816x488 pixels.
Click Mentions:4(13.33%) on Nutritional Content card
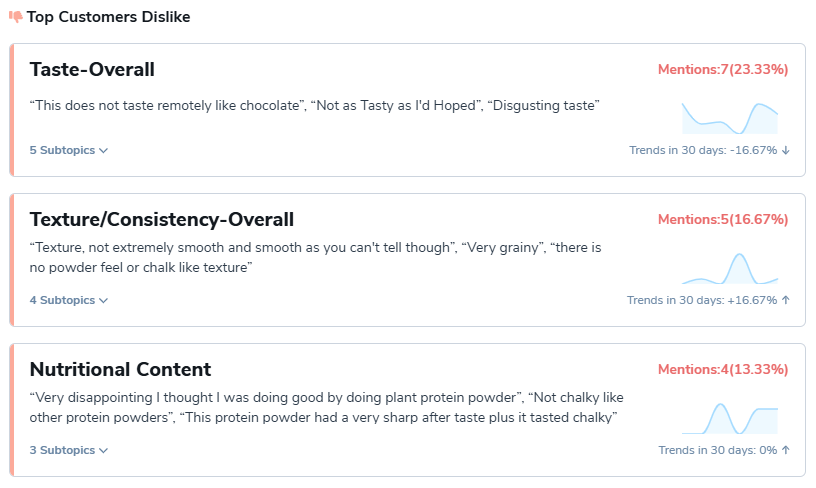[723, 370]
